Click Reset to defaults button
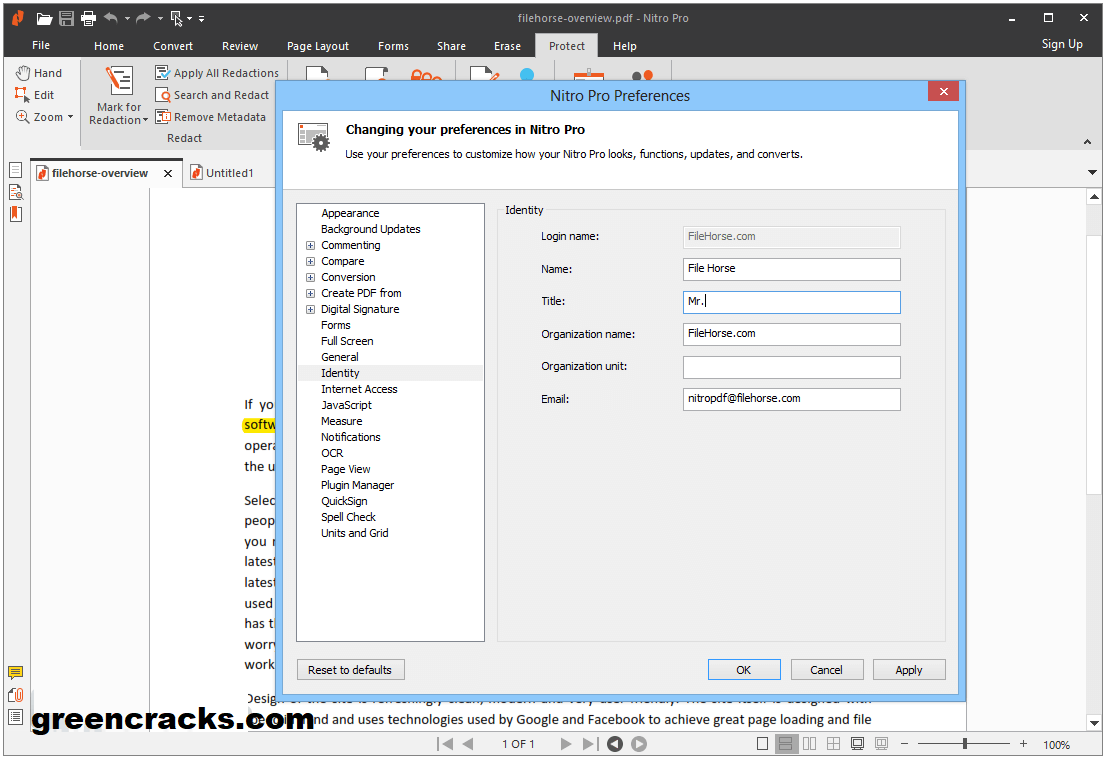 [x=350, y=669]
